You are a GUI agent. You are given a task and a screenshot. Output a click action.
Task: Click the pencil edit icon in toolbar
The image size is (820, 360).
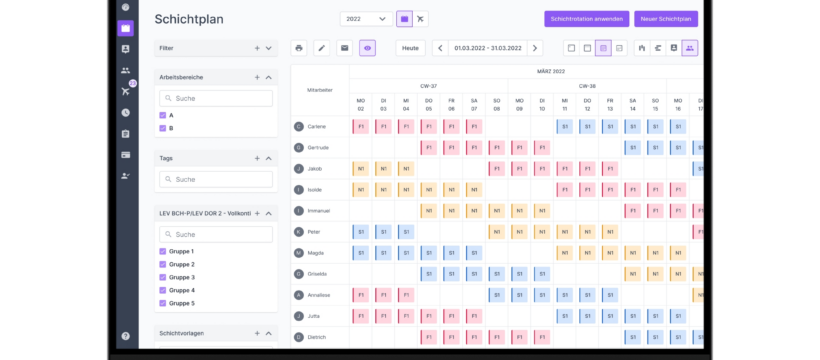coord(322,48)
